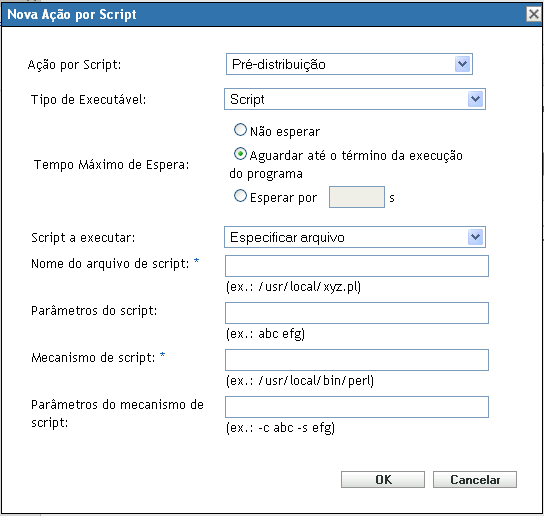This screenshot has height=516, width=544.
Task: Select the Esperar por radio option
Action: pyautogui.click(x=240, y=196)
